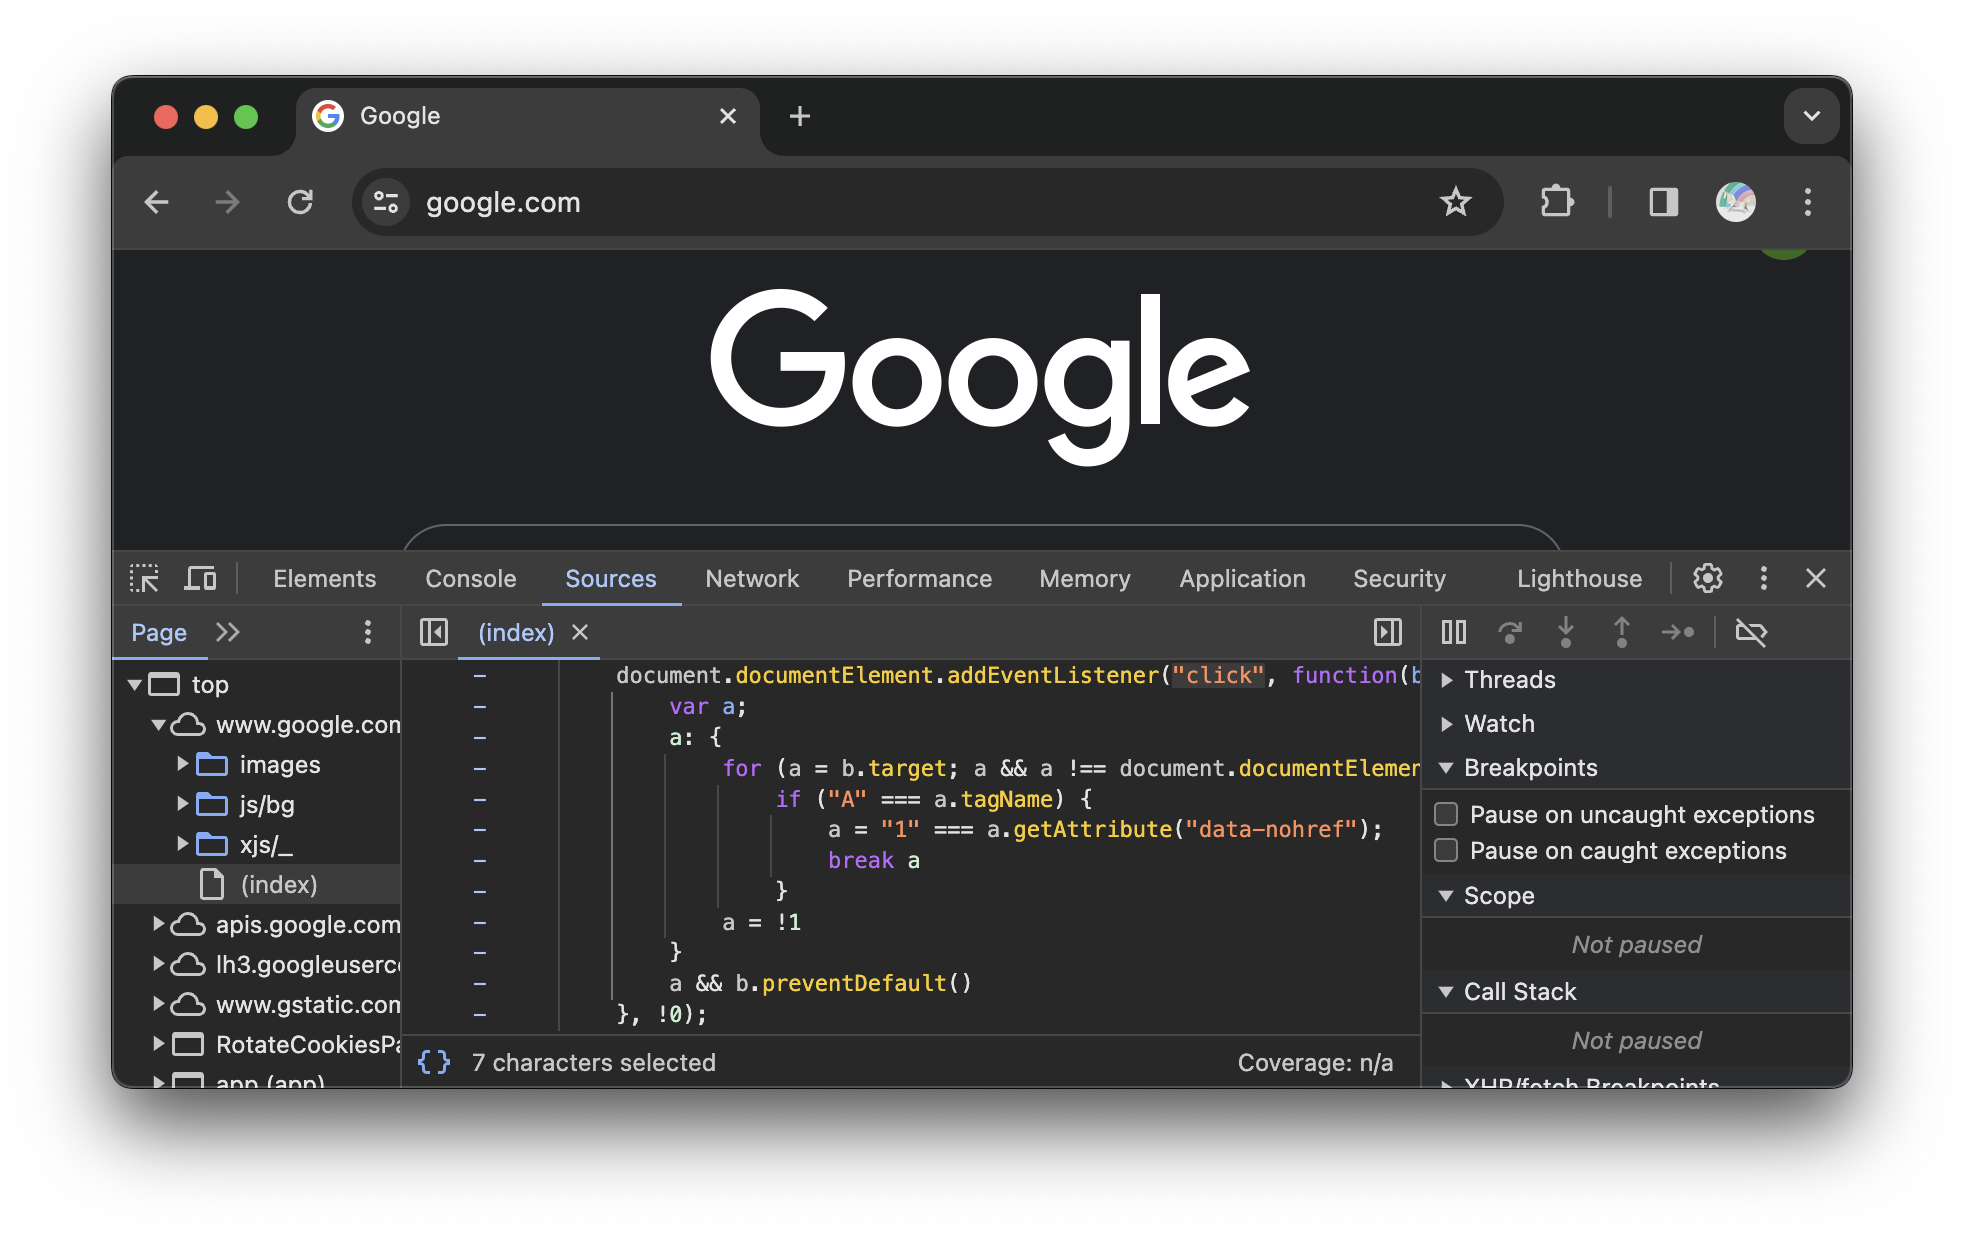Enable Pause on caught exceptions

pos(1446,850)
